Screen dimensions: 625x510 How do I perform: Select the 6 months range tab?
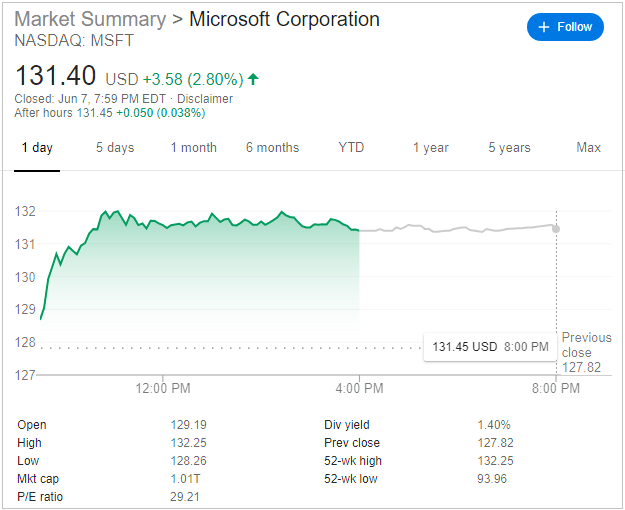[x=272, y=148]
